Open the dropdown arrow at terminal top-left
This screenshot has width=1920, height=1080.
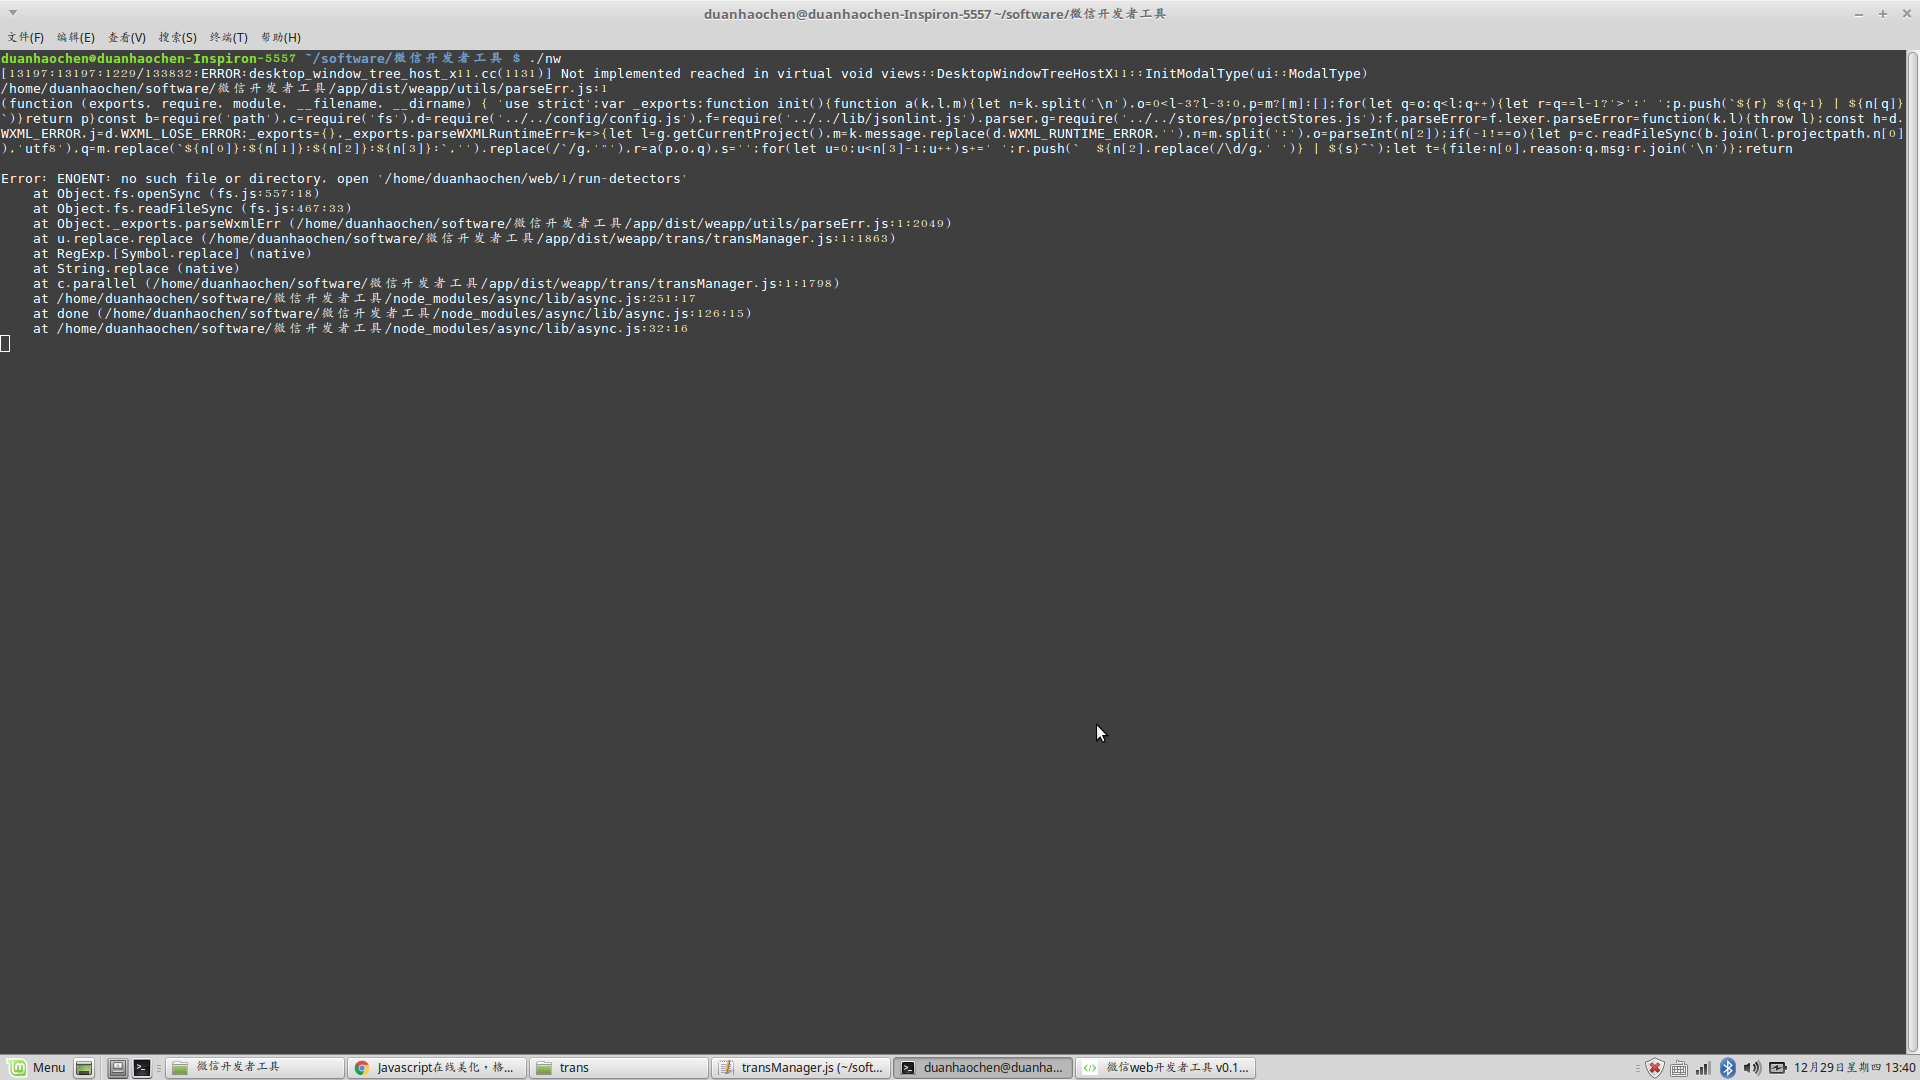click(11, 13)
